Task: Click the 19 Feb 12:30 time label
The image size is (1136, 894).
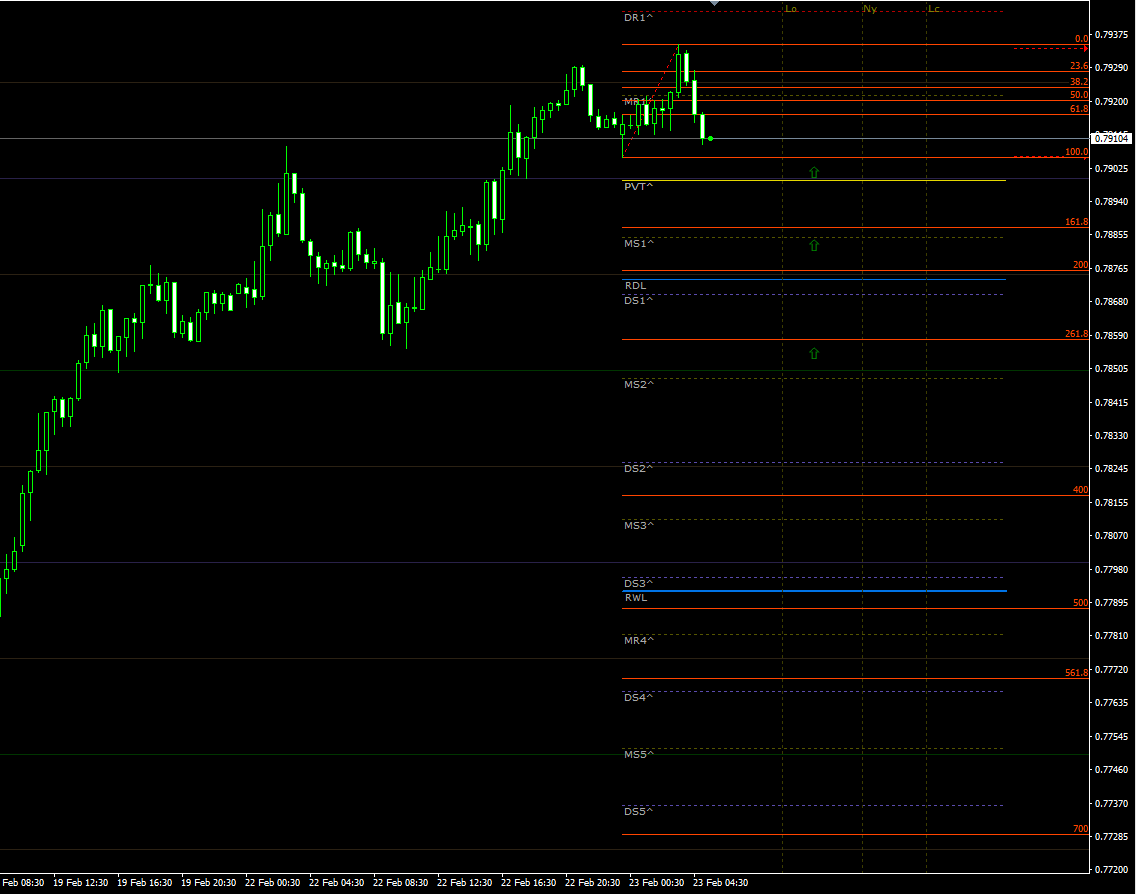Action: click(80, 882)
